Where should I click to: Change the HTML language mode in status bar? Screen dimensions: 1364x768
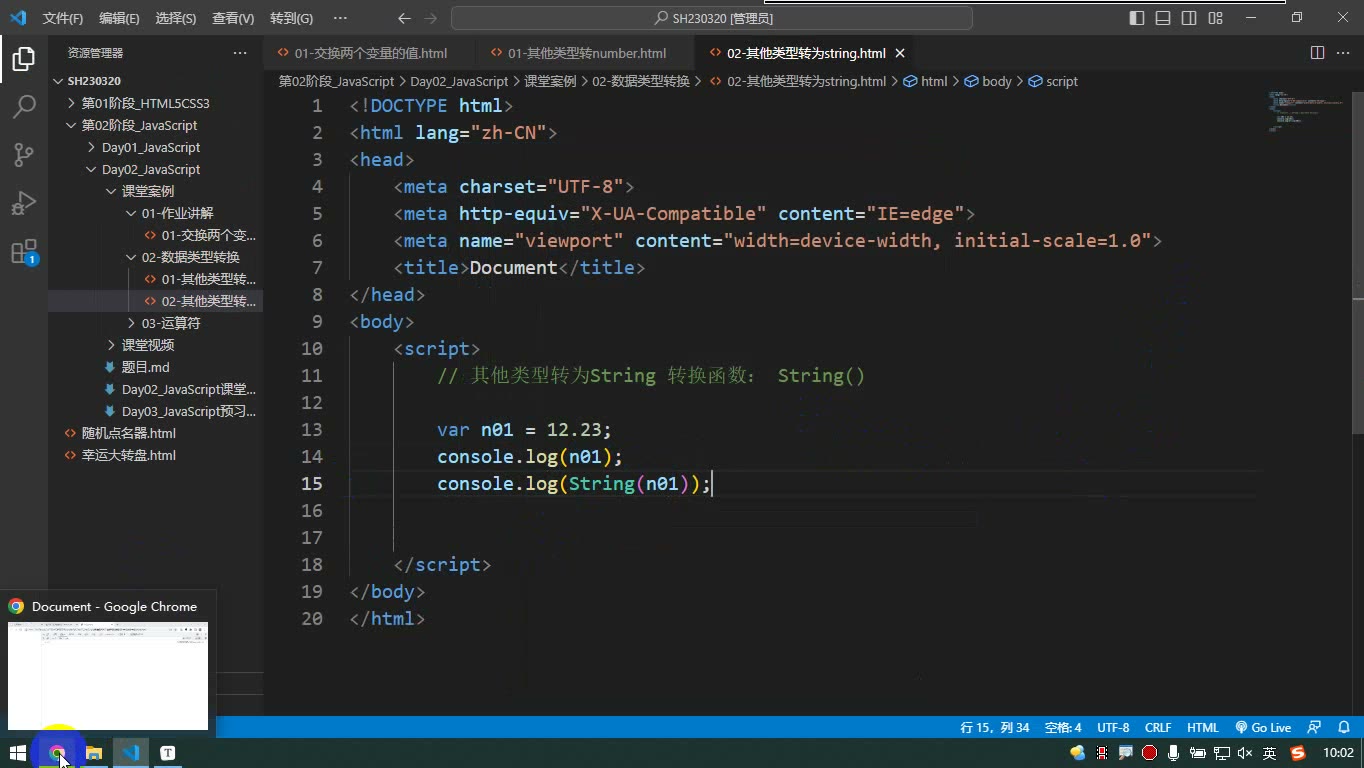tap(1203, 728)
